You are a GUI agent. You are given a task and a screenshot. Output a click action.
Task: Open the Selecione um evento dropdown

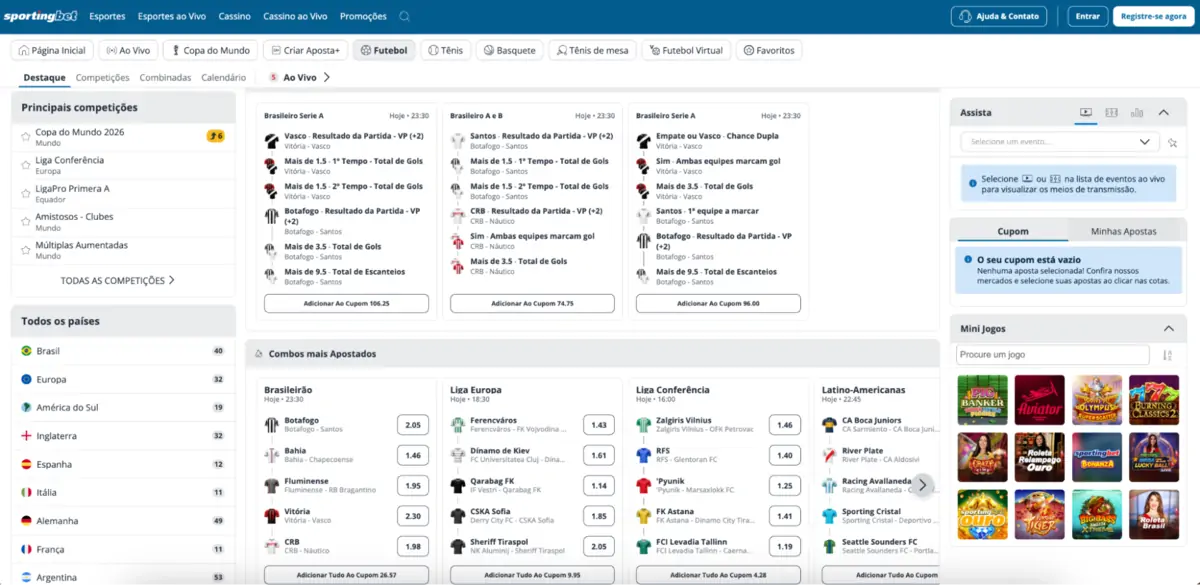click(1060, 142)
